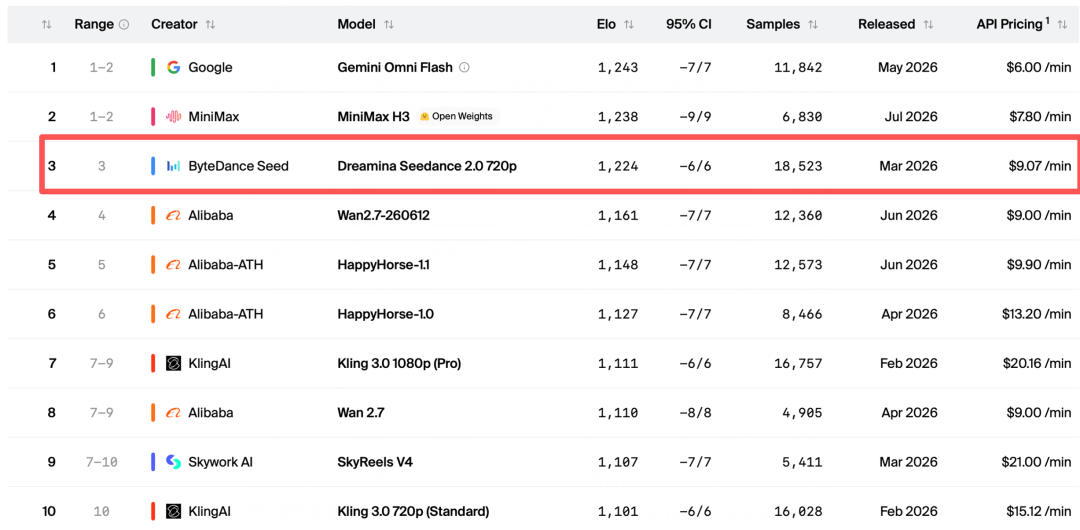The height and width of the screenshot is (530, 1080).
Task: Select the SkyReels V4 model name
Action: tap(375, 462)
